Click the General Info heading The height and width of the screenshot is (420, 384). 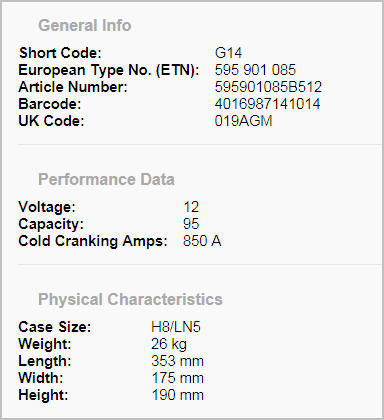click(85, 25)
